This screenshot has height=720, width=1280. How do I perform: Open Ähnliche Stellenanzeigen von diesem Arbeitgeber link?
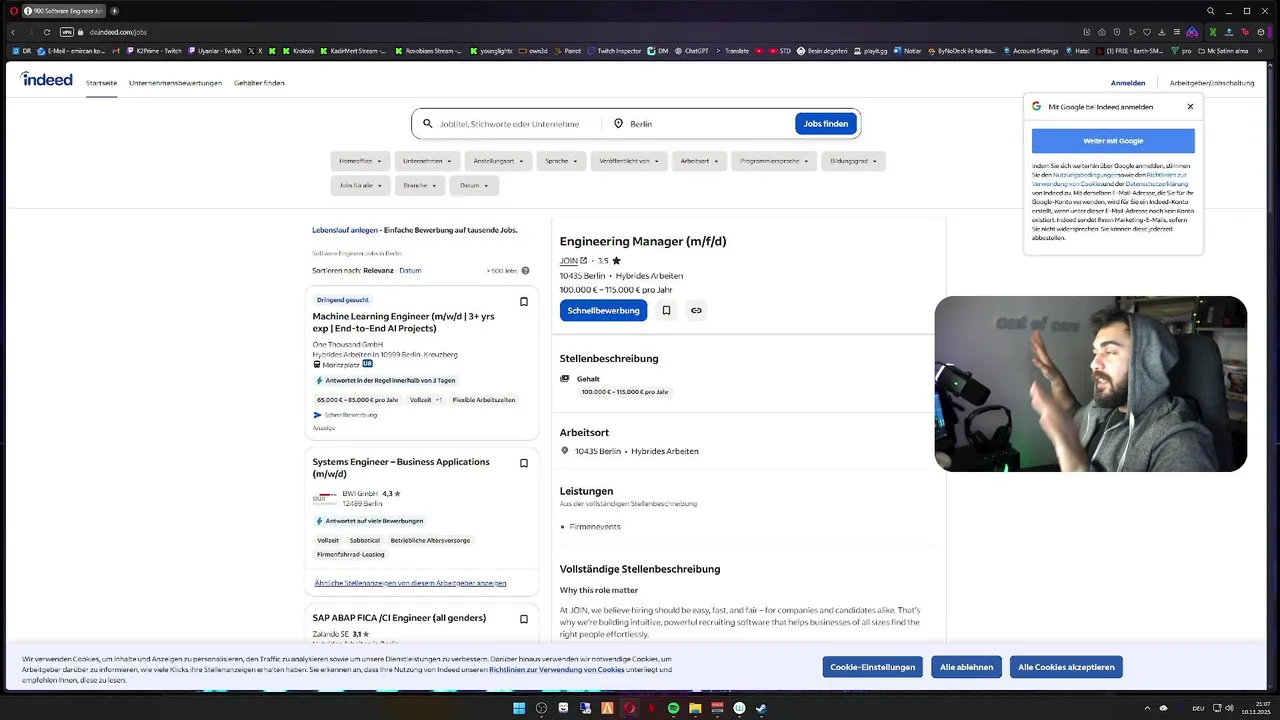410,583
